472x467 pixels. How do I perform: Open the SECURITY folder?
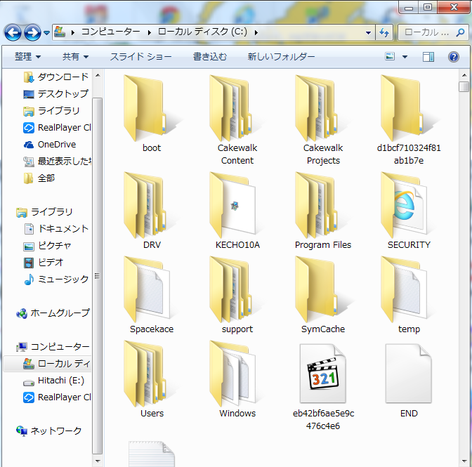point(409,210)
